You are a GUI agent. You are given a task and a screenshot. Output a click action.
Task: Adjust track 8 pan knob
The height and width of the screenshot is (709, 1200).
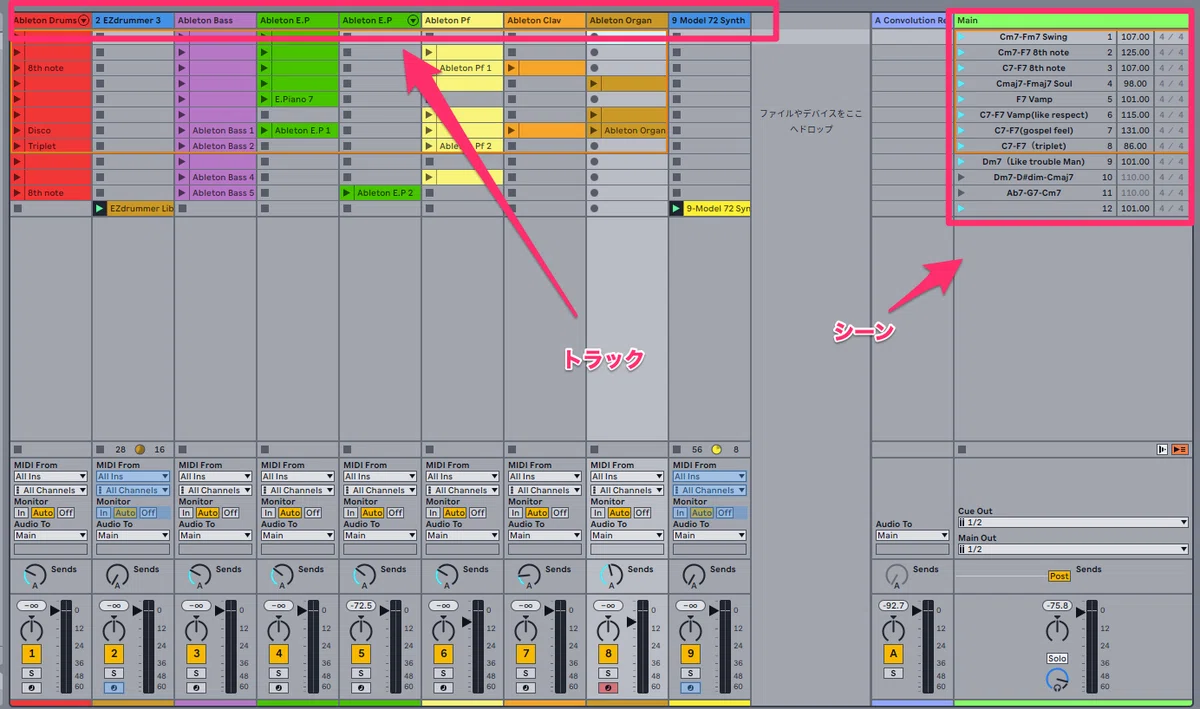609,628
